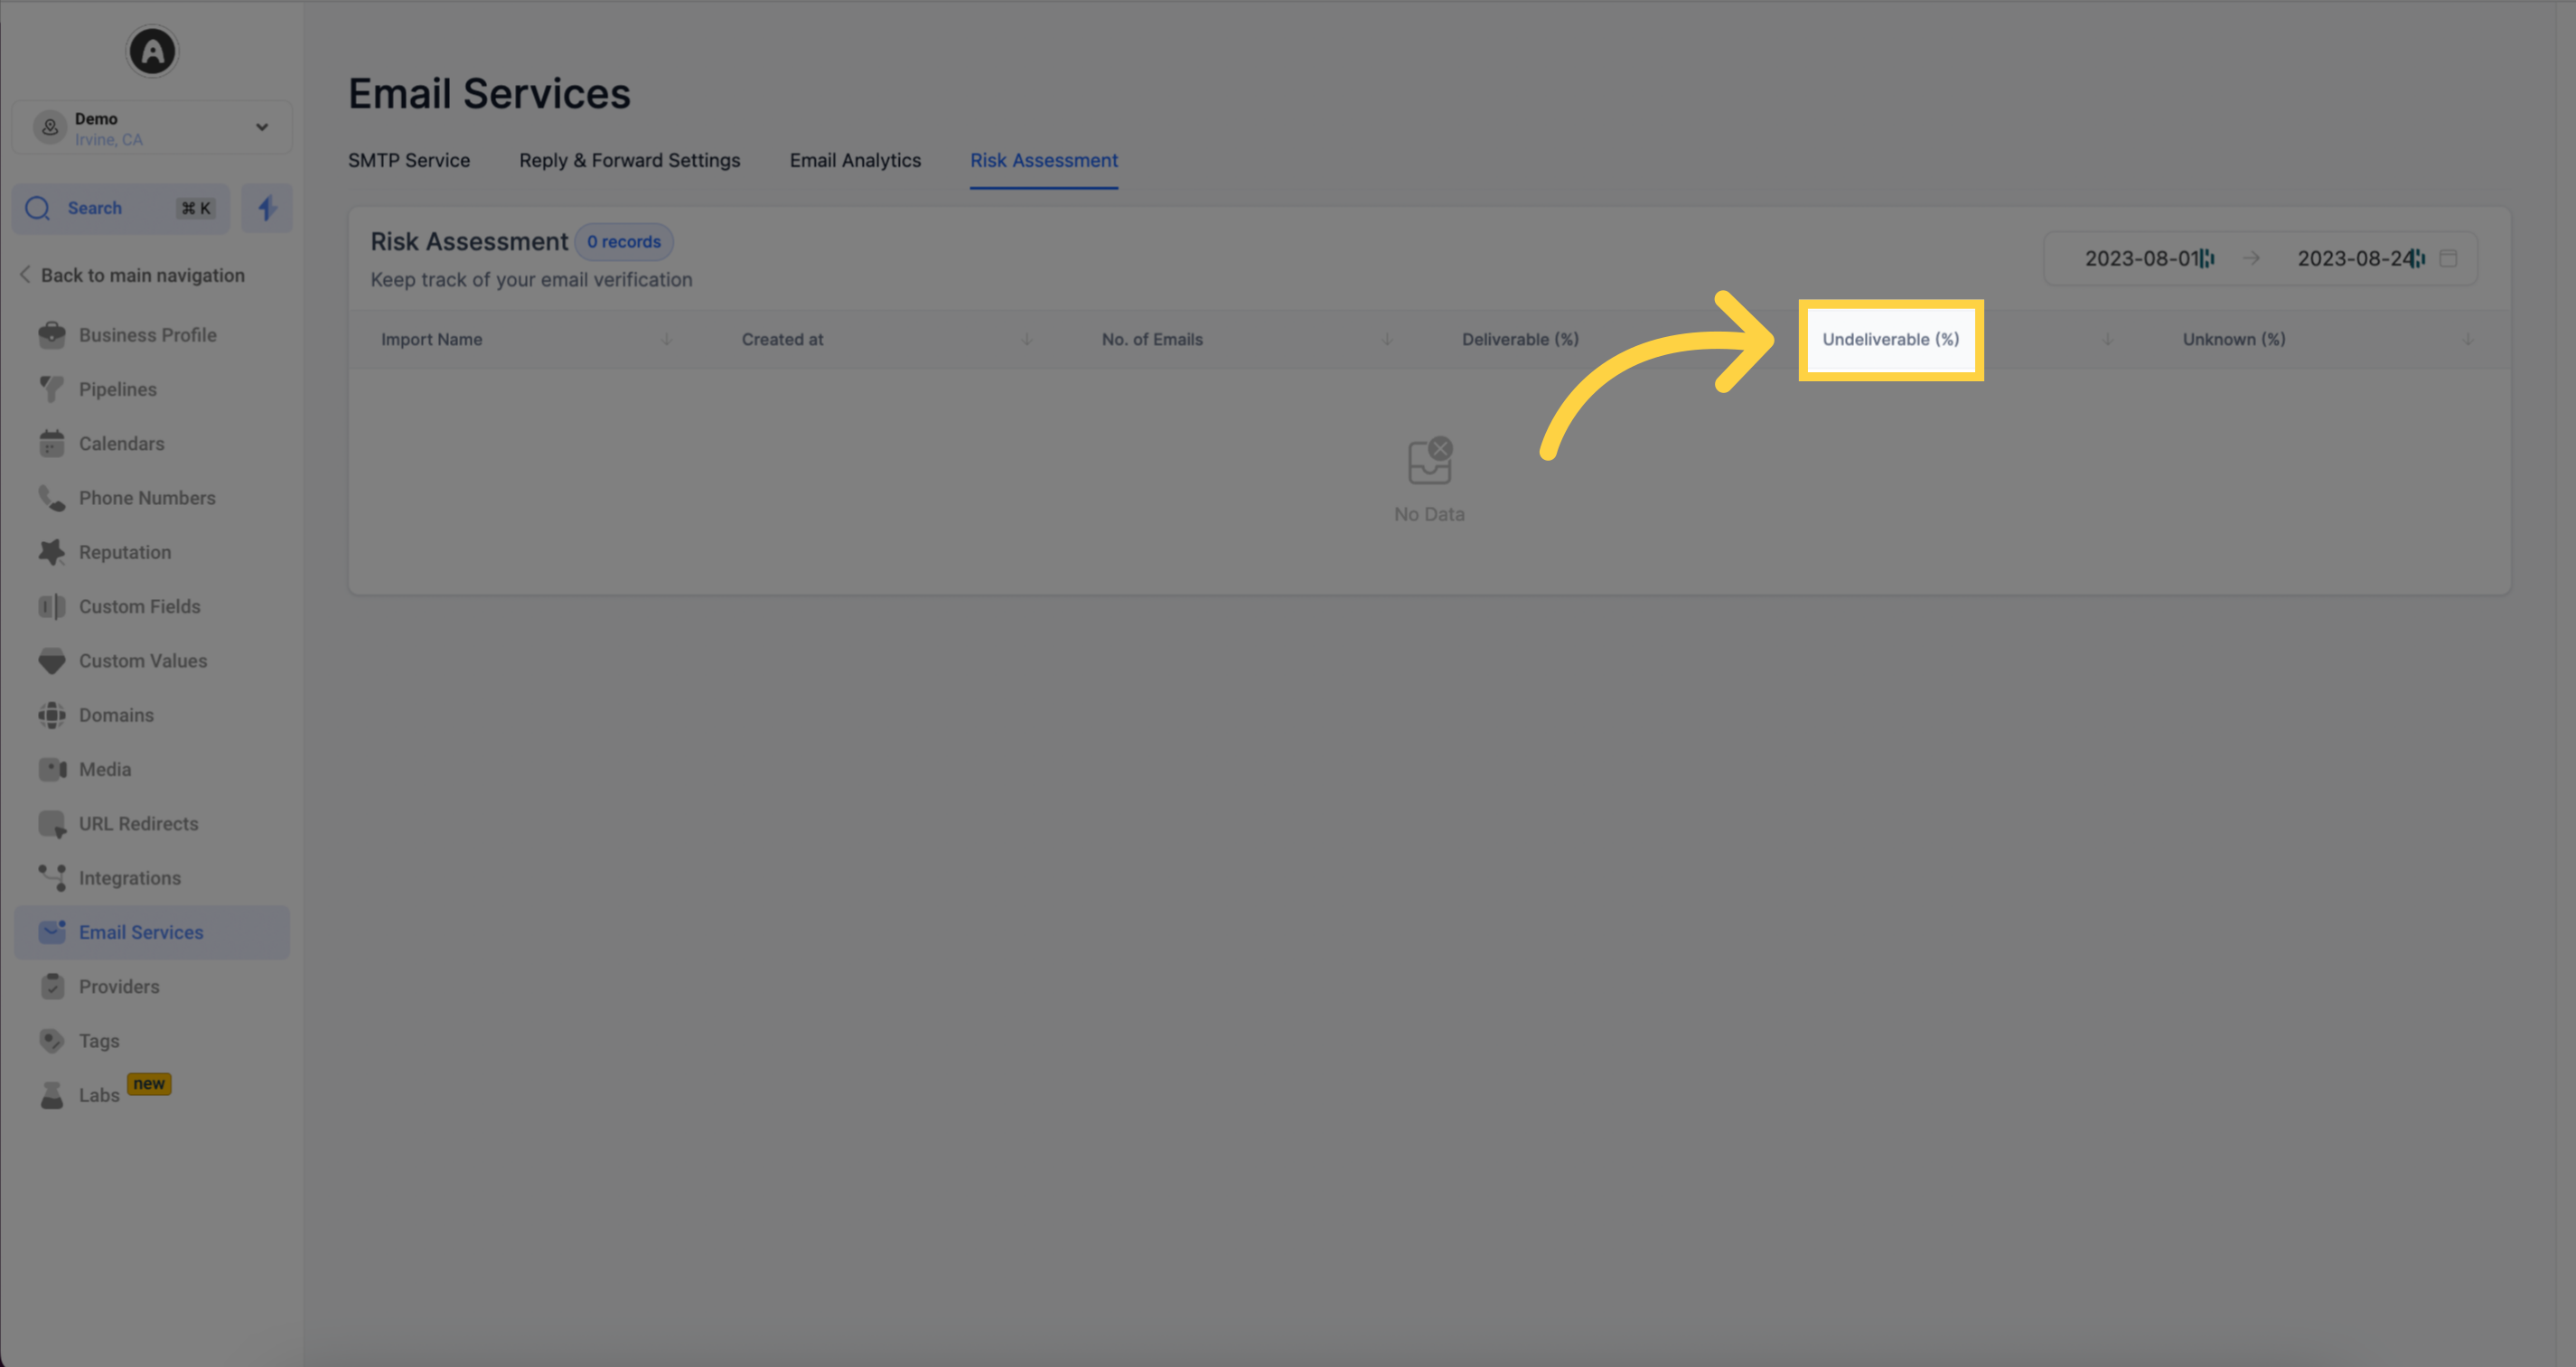The height and width of the screenshot is (1367, 2576).
Task: Open the Reputation section
Action: [126, 550]
